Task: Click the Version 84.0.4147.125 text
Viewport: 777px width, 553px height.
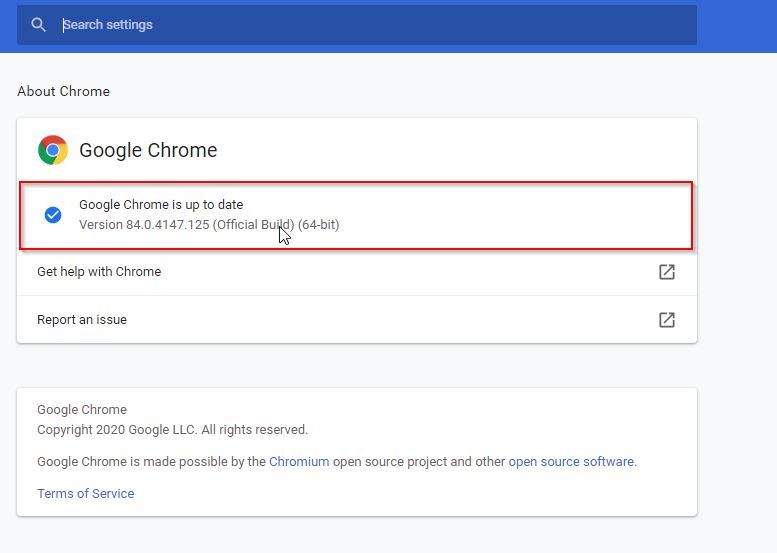Action: [x=144, y=224]
